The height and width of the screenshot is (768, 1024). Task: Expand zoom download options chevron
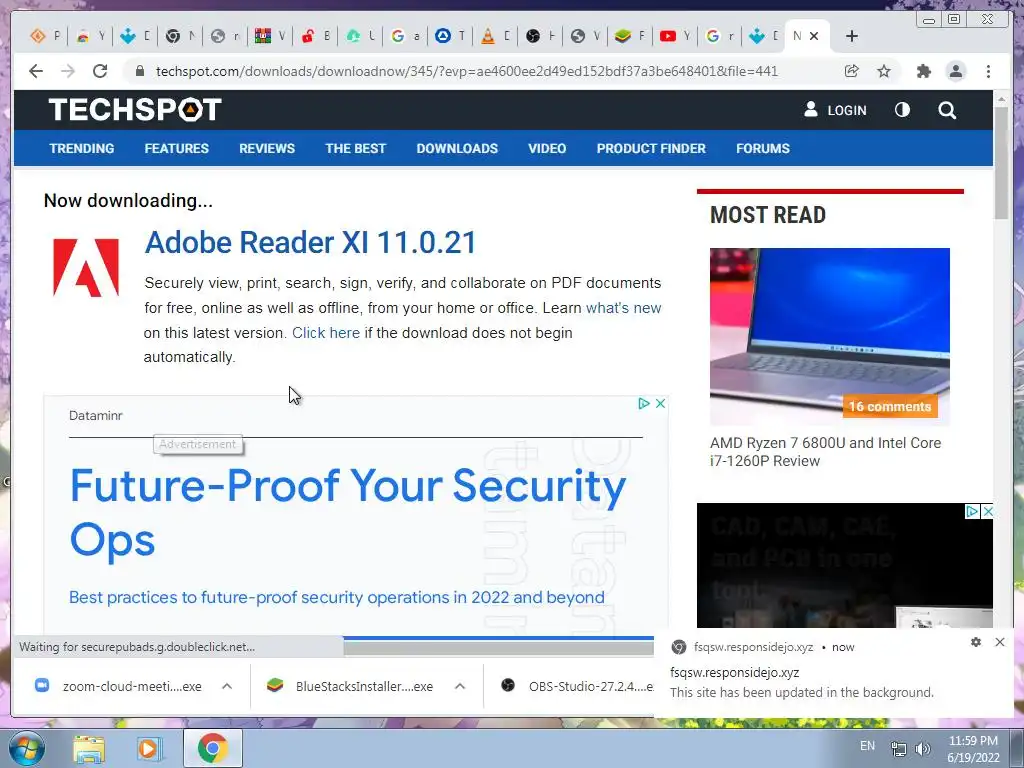227,686
